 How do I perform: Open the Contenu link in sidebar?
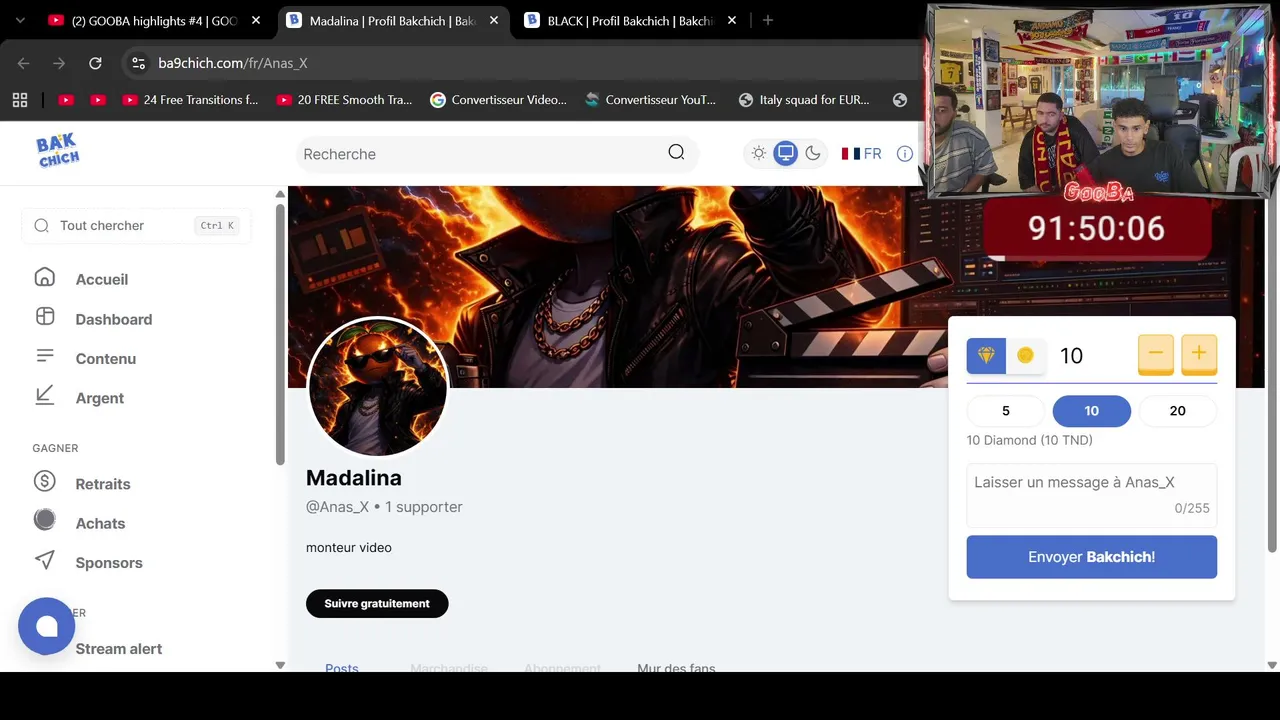[x=106, y=359]
